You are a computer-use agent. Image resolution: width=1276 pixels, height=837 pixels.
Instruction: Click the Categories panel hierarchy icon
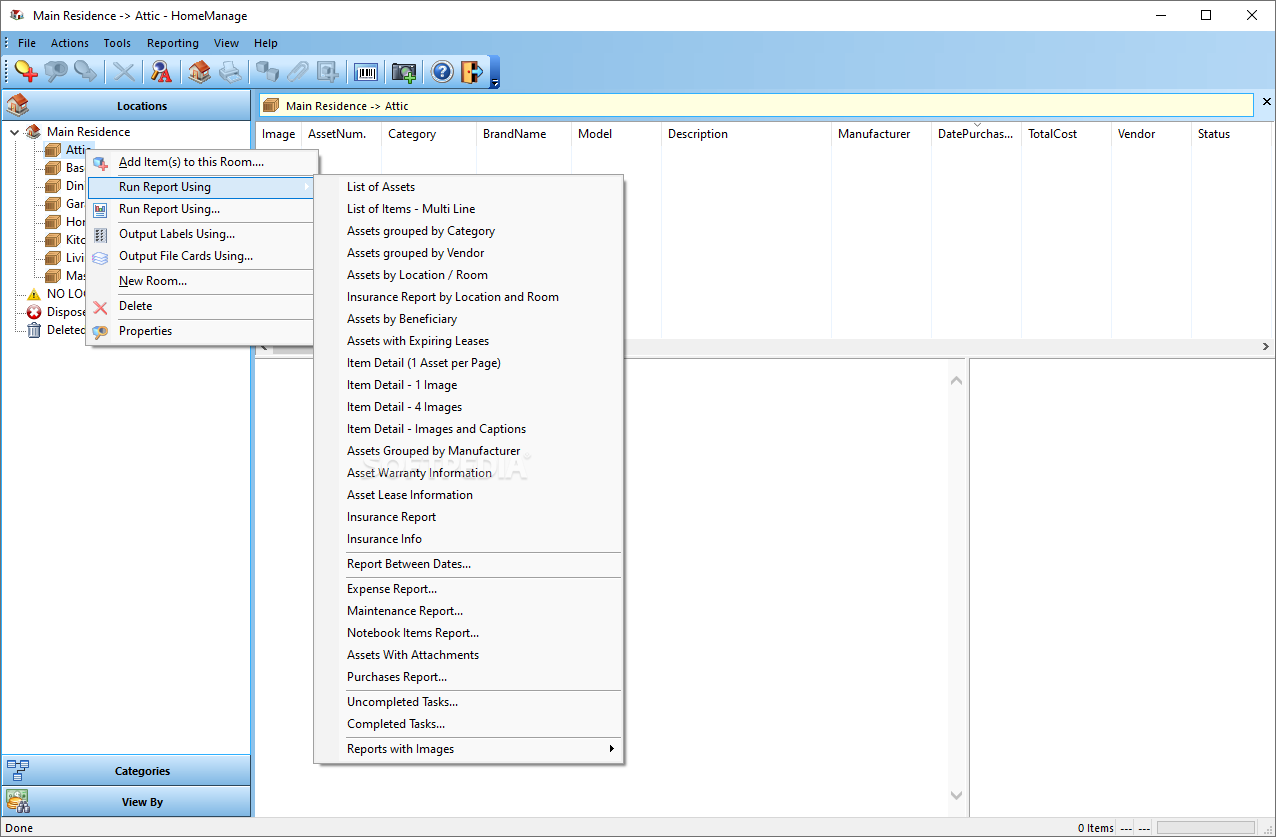[x=18, y=770]
